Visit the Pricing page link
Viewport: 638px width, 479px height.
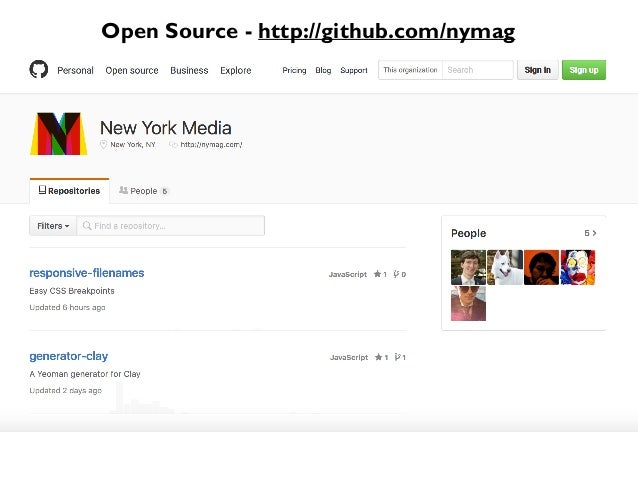point(294,70)
